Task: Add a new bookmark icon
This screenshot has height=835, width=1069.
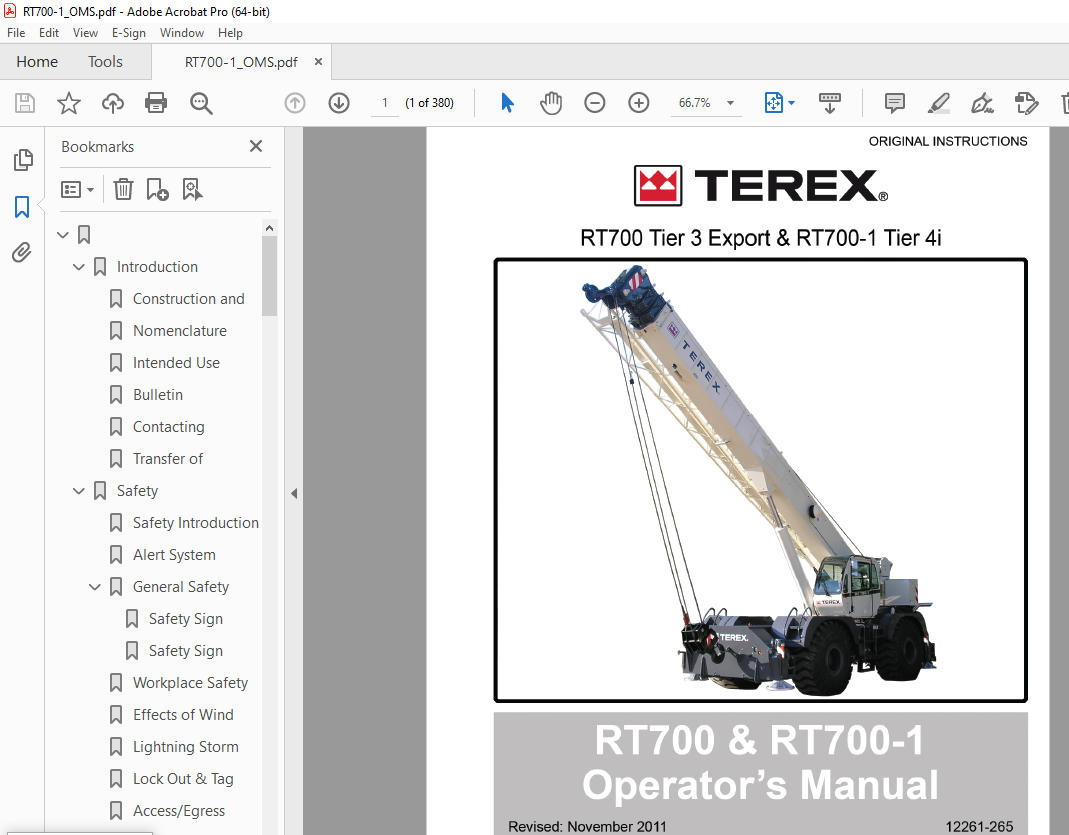Action: pos(157,189)
